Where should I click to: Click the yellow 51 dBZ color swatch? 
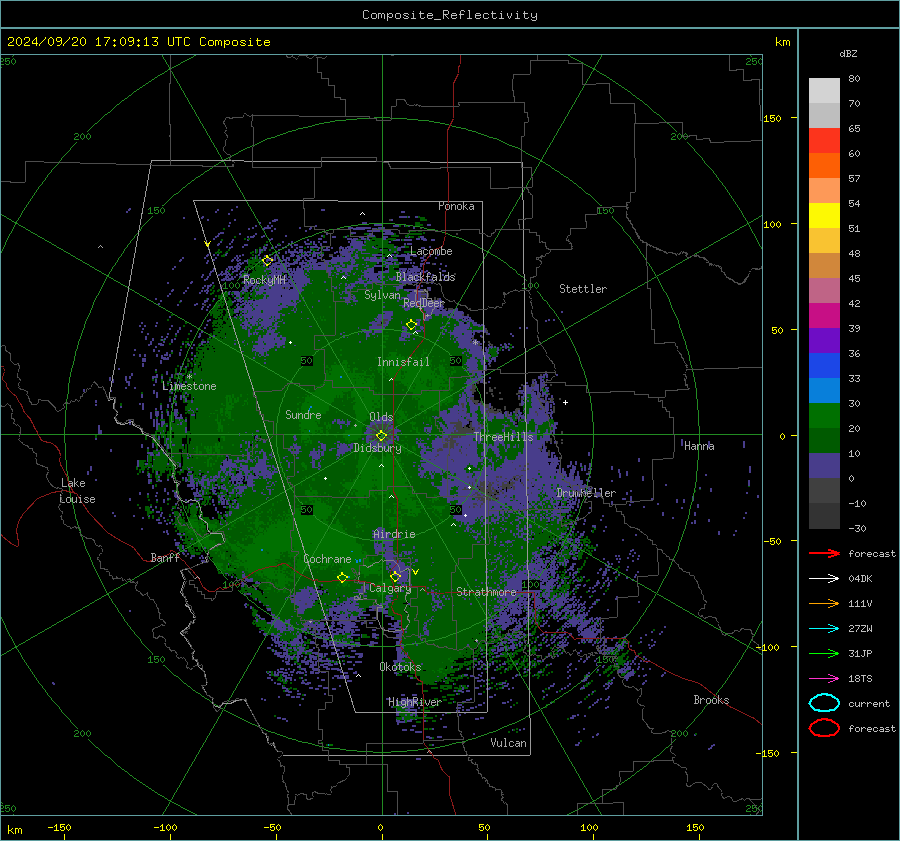824,215
